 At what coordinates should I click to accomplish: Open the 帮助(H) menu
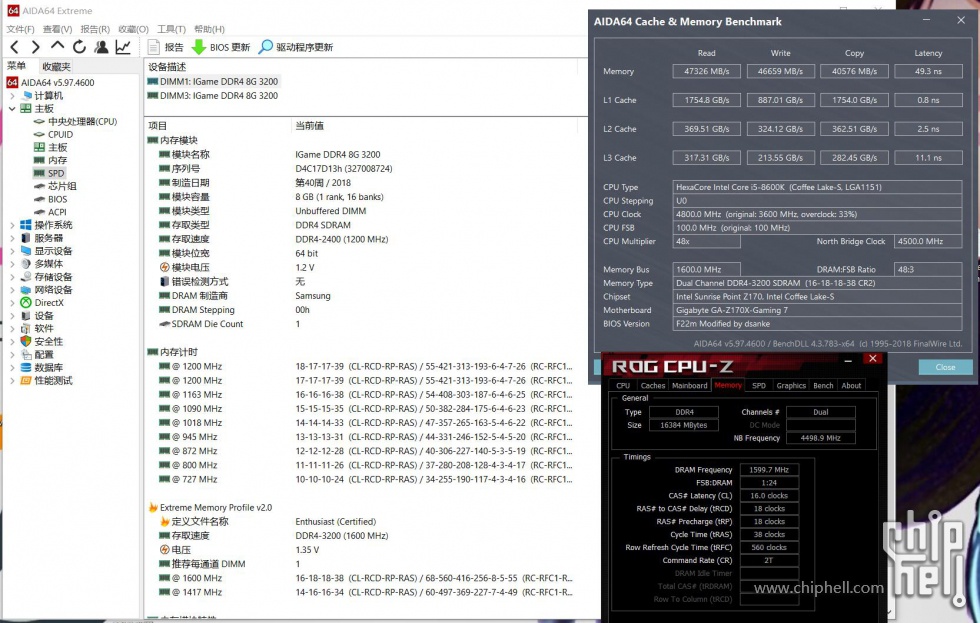209,29
